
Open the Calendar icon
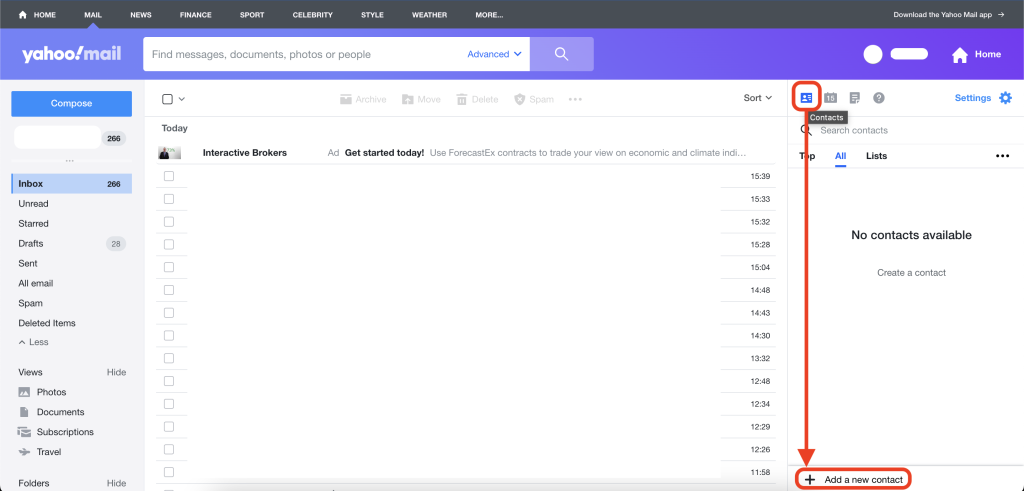pos(830,98)
